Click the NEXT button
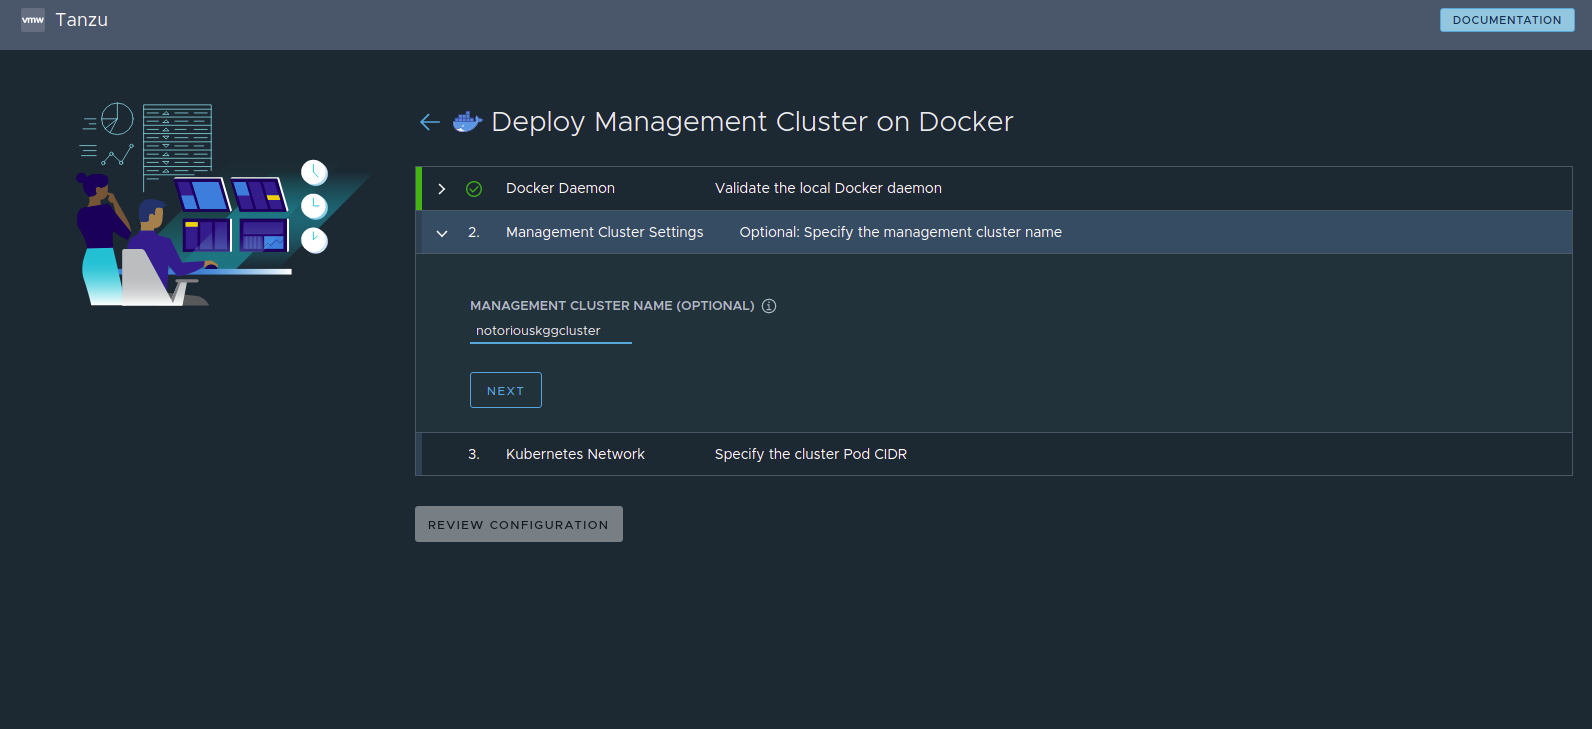The width and height of the screenshot is (1592, 729). [x=506, y=390]
